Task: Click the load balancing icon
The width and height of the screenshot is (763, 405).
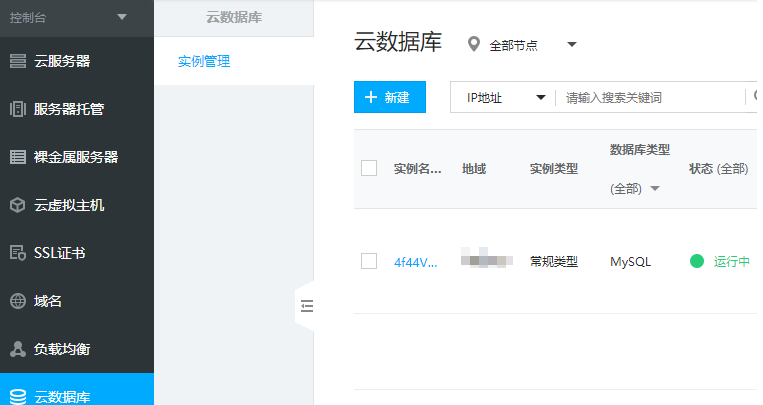Action: (17, 349)
